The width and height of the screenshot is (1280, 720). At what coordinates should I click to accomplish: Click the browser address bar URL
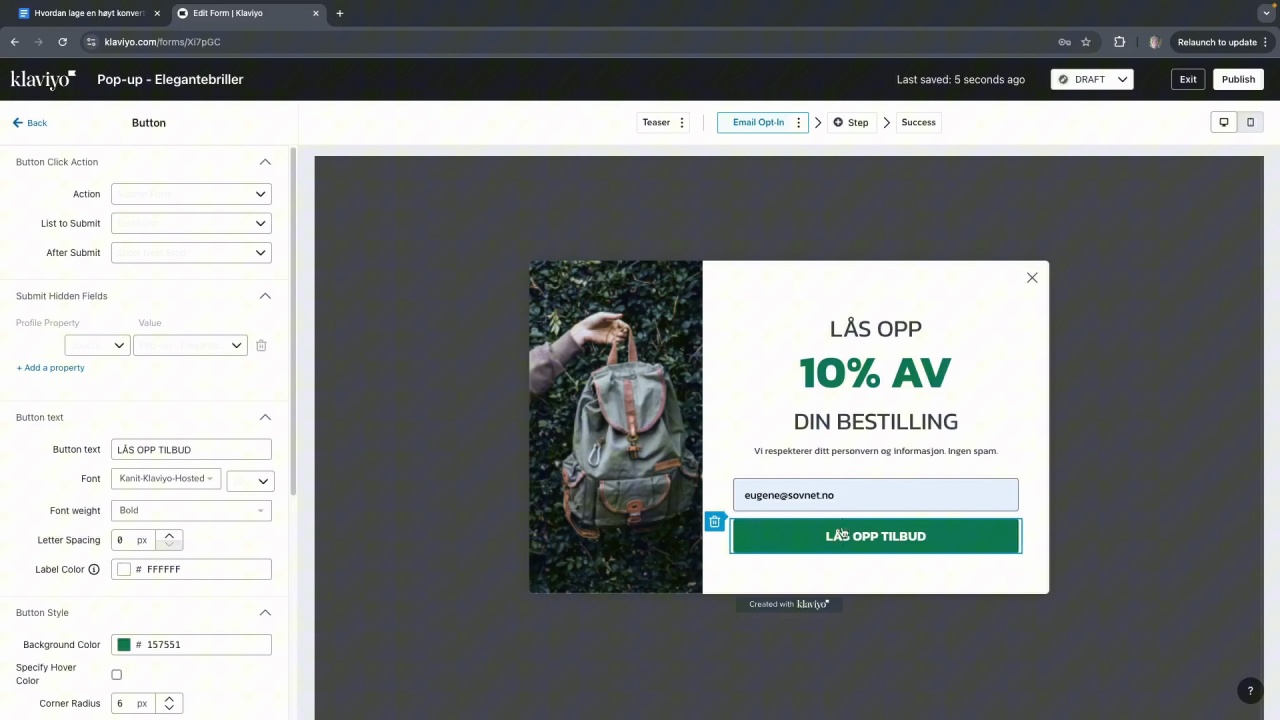tap(162, 42)
